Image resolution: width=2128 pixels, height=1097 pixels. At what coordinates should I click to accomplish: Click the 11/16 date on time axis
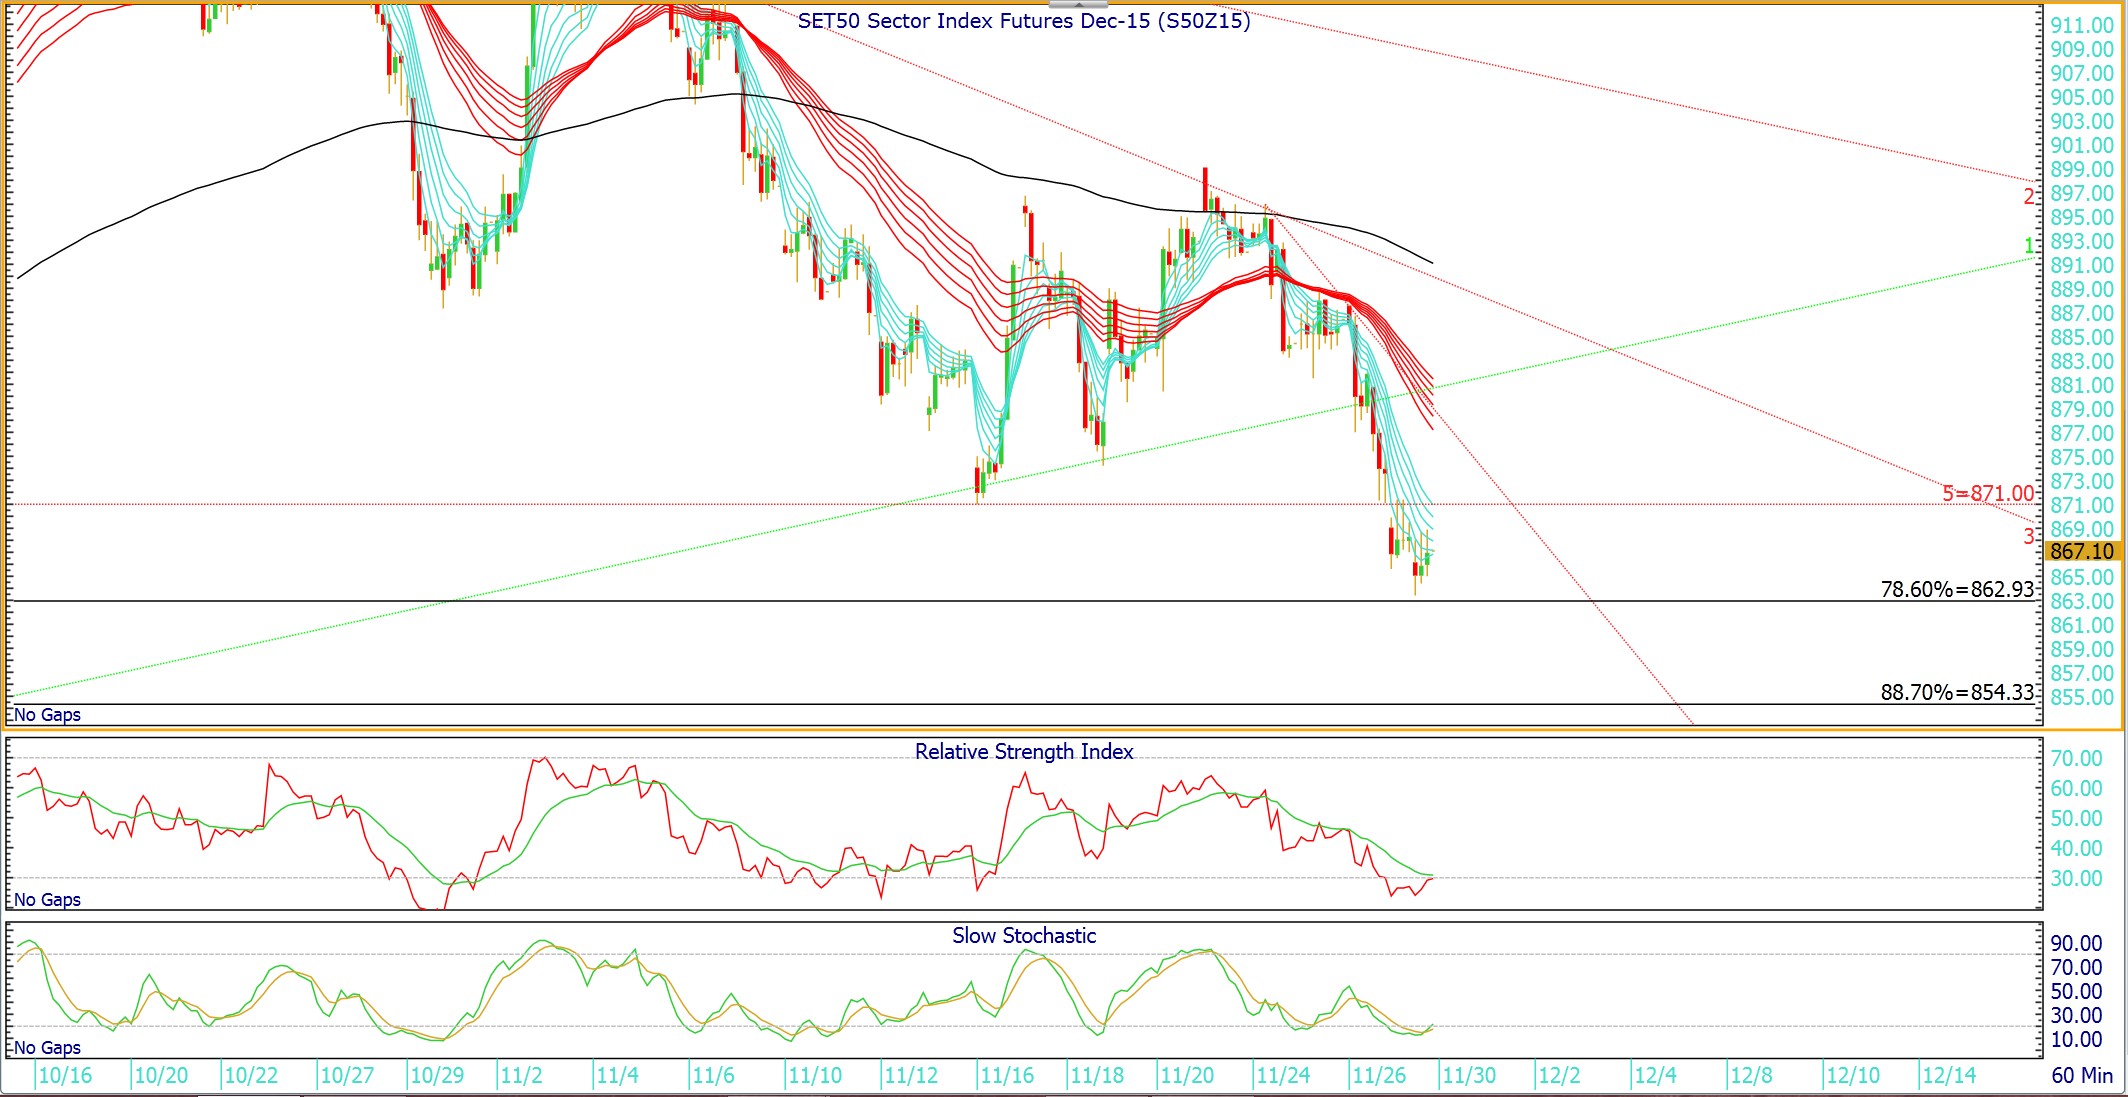(x=1006, y=1076)
